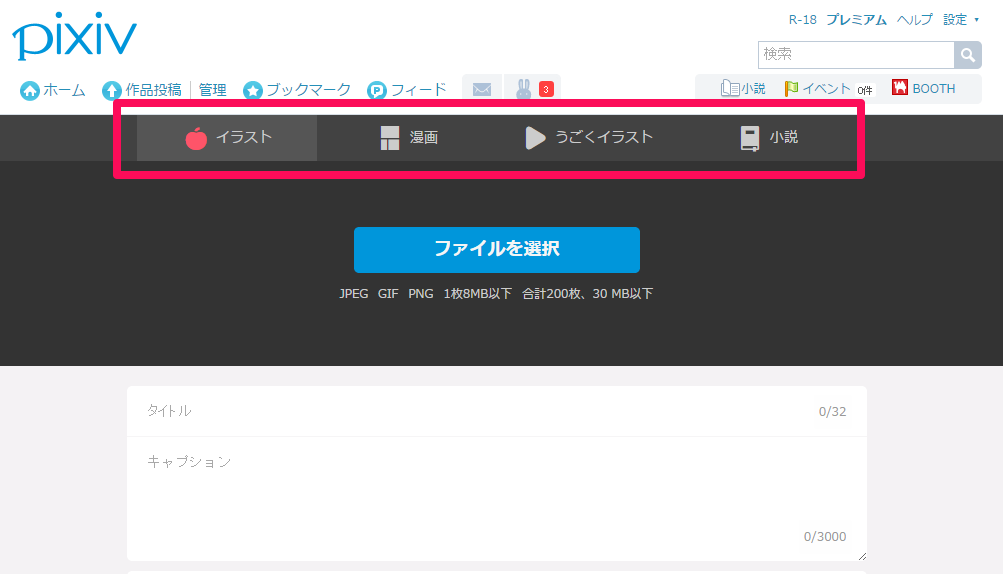Open the 作品投稿 link

(x=154, y=90)
